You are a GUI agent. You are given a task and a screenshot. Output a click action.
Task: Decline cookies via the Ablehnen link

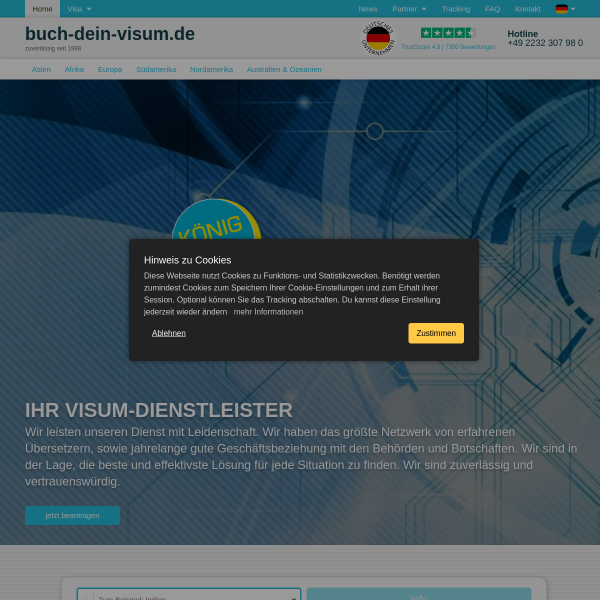tap(169, 333)
